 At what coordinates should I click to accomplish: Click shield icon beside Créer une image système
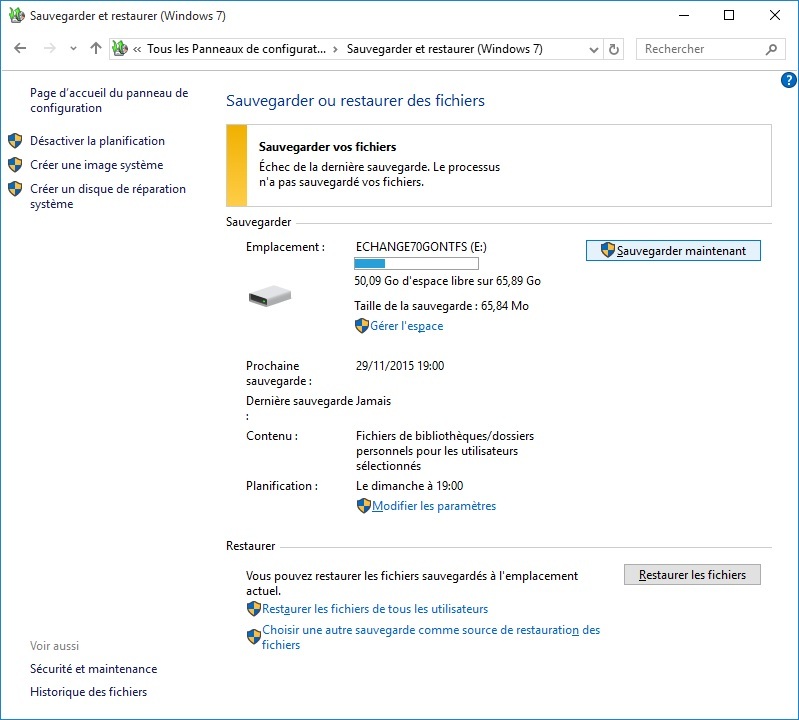(15, 165)
